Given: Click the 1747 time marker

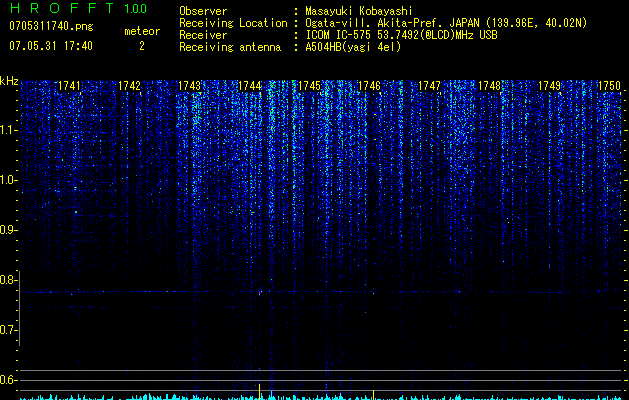Looking at the screenshot, I should click(x=430, y=86).
